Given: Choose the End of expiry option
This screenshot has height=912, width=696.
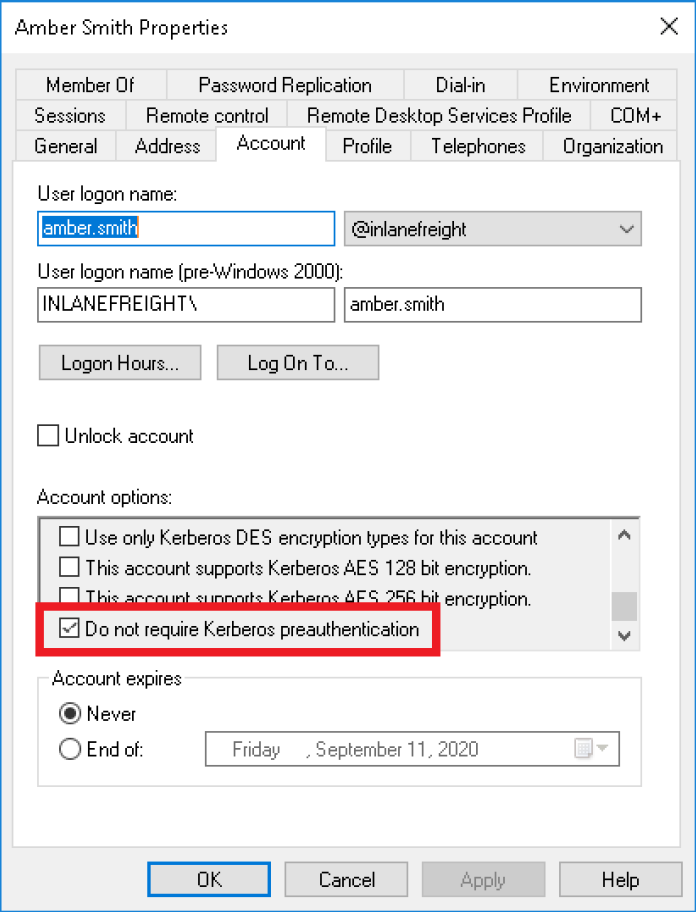Looking at the screenshot, I should coord(70,749).
